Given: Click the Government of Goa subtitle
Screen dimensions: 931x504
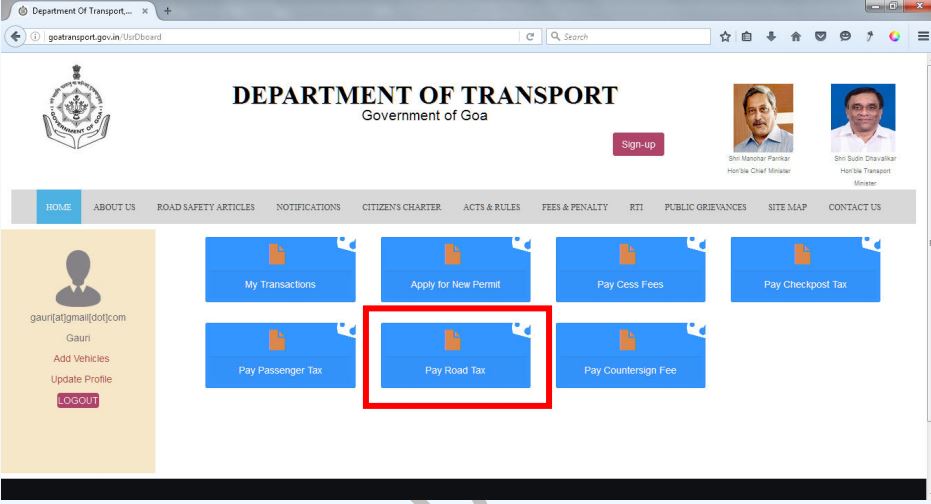Looking at the screenshot, I should click(x=425, y=115).
